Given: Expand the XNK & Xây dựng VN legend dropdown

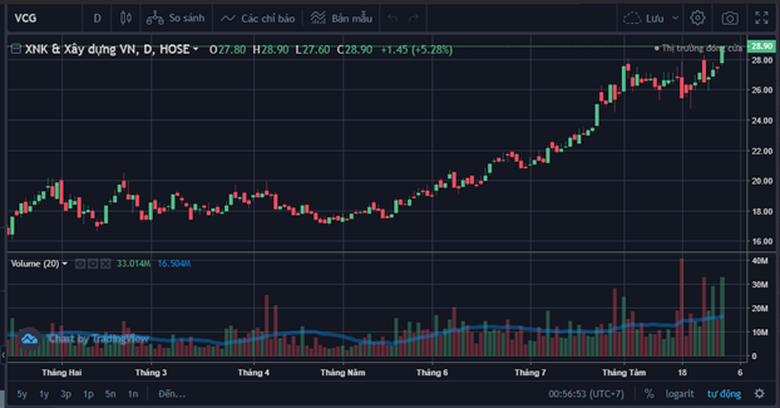Looking at the screenshot, I should (195, 49).
